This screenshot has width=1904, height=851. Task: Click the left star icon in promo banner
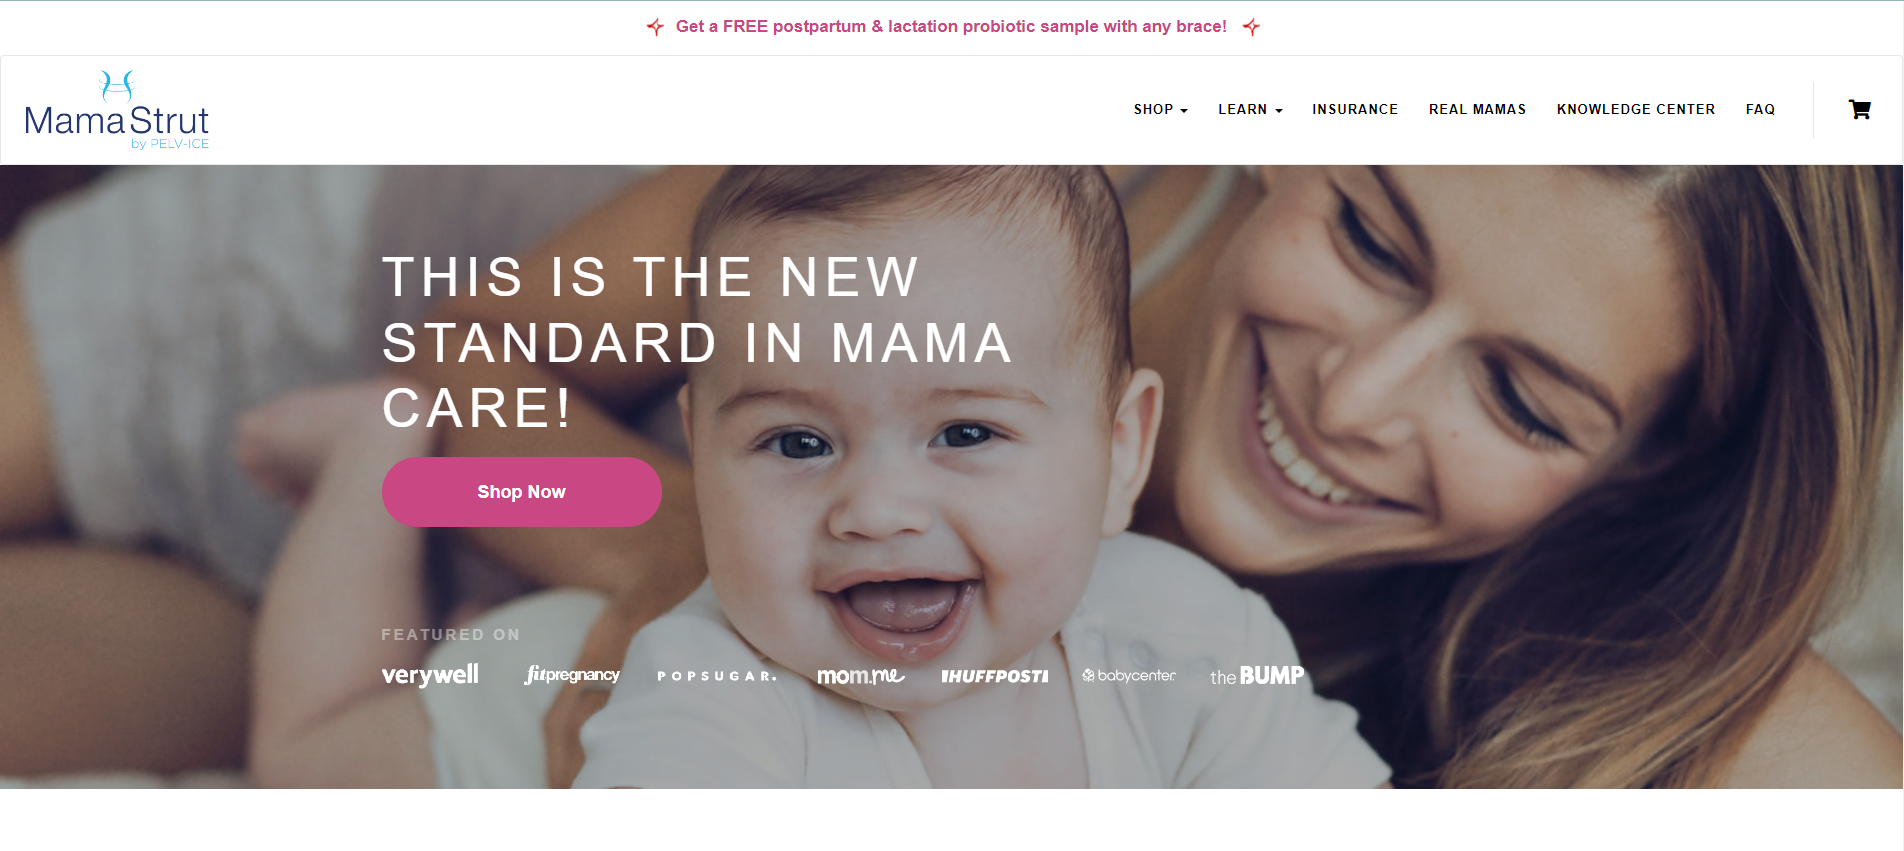pyautogui.click(x=655, y=27)
